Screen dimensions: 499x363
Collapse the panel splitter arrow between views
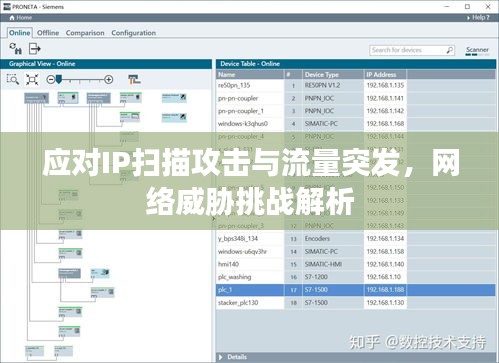(x=214, y=219)
